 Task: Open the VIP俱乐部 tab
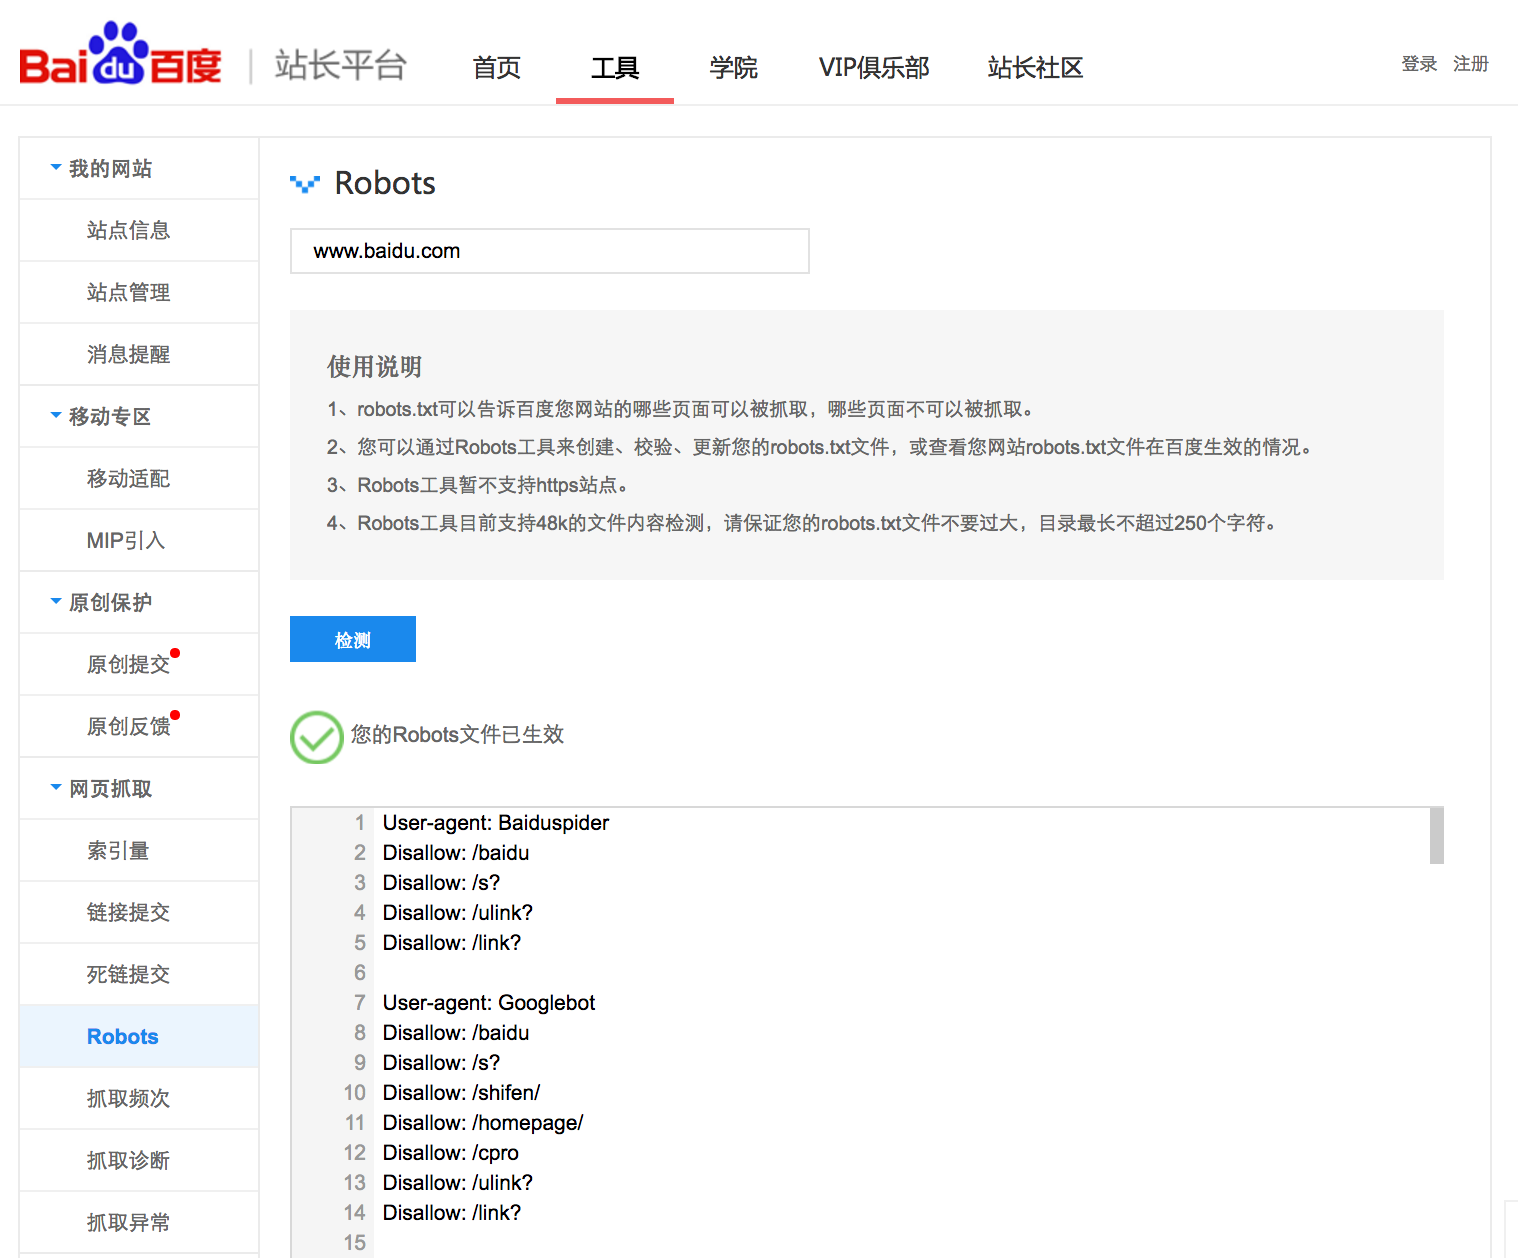pyautogui.click(x=874, y=68)
